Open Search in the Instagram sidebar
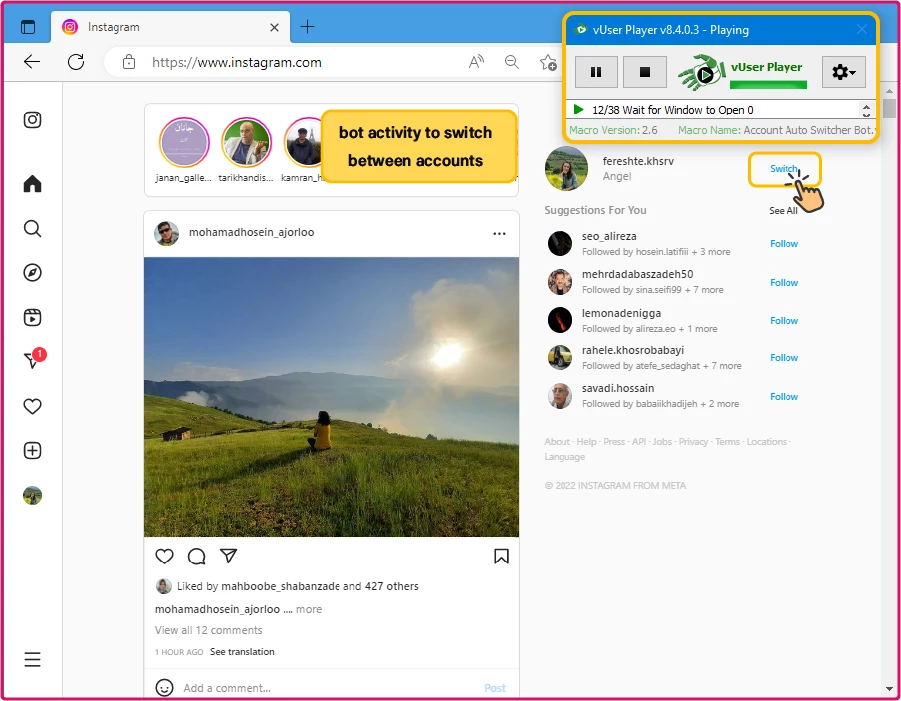 pos(32,229)
